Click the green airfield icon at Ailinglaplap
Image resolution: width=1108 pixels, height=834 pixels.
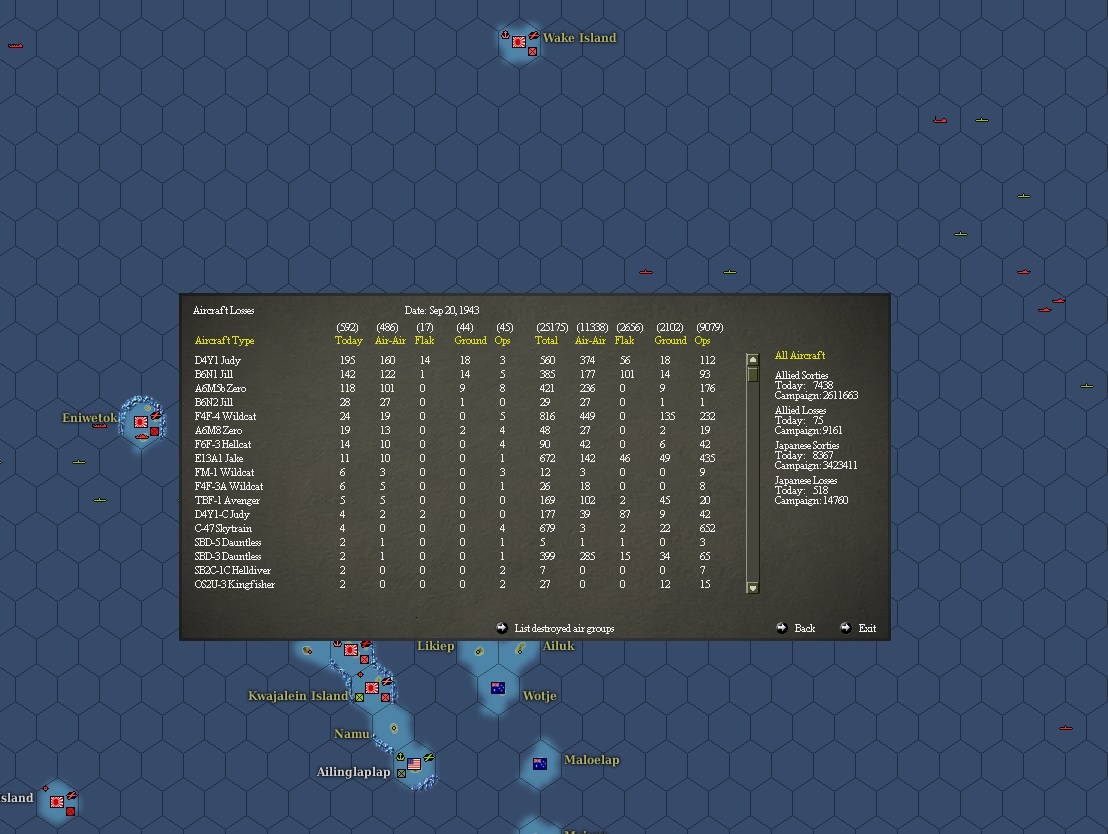pos(428,758)
